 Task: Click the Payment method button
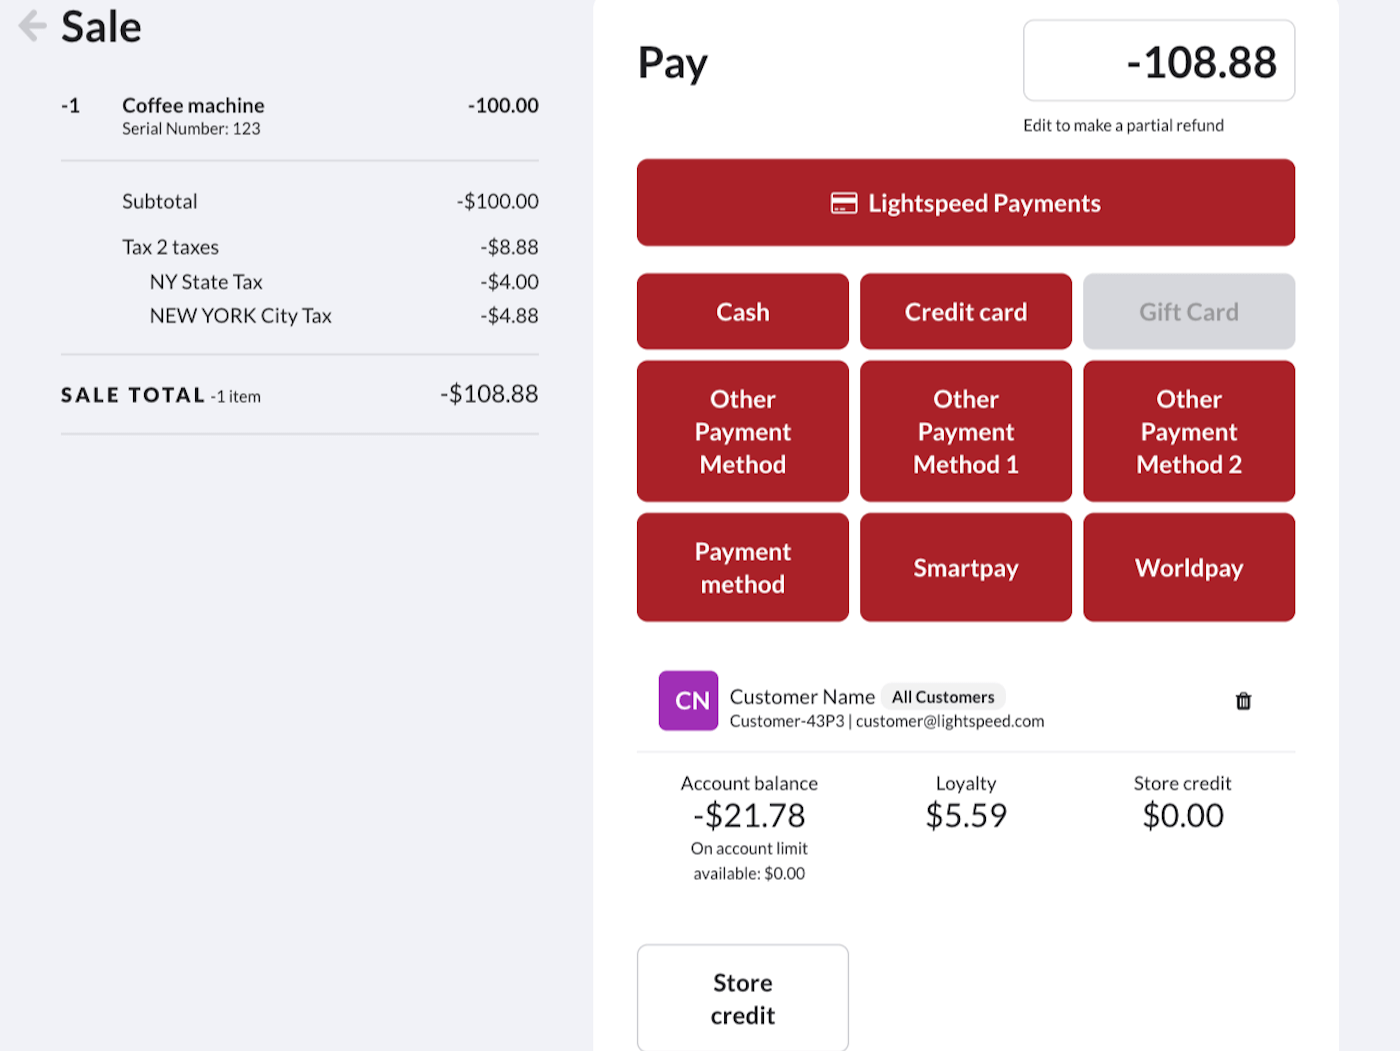point(742,567)
